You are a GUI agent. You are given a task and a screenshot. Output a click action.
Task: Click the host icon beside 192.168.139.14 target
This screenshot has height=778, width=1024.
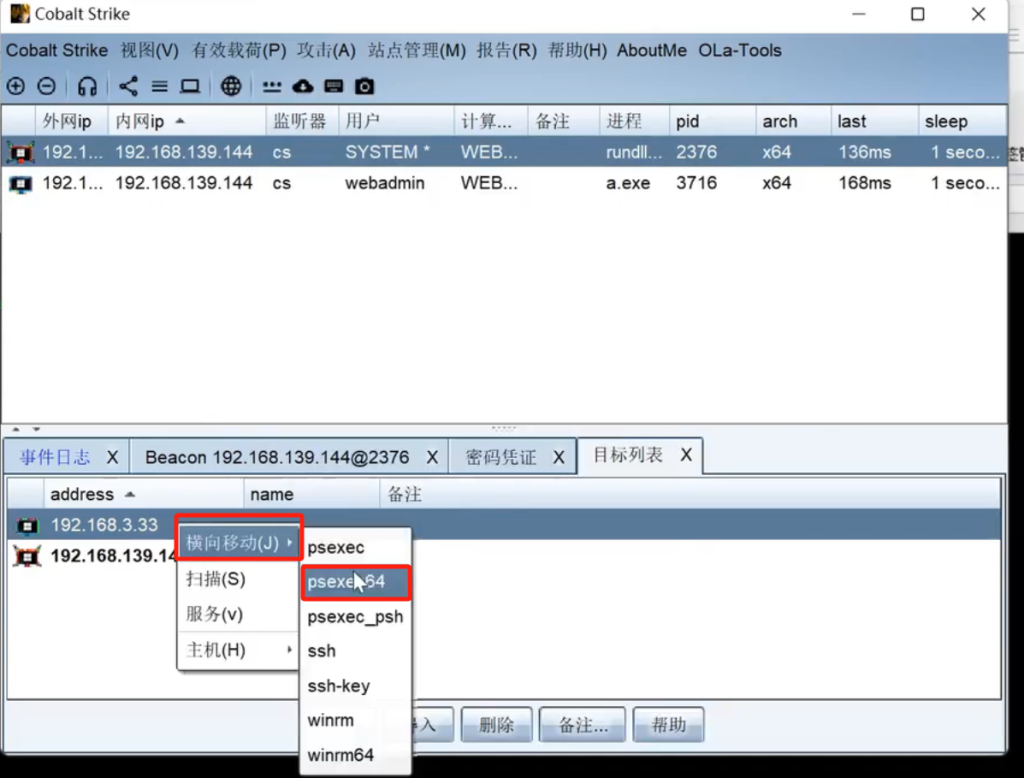tap(27, 556)
